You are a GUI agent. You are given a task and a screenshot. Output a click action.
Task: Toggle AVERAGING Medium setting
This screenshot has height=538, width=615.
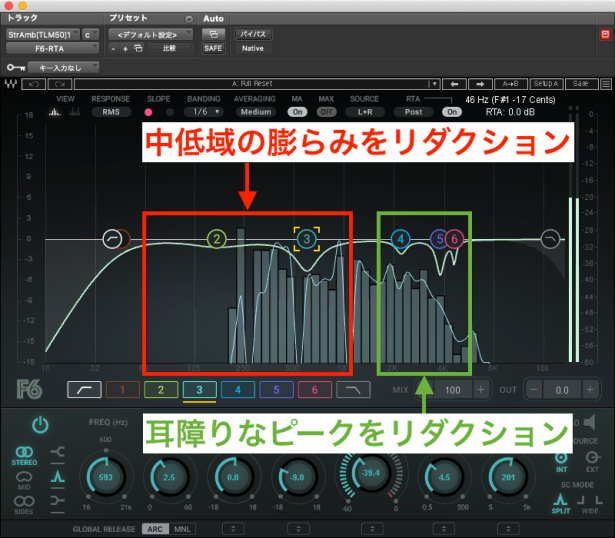(x=256, y=112)
